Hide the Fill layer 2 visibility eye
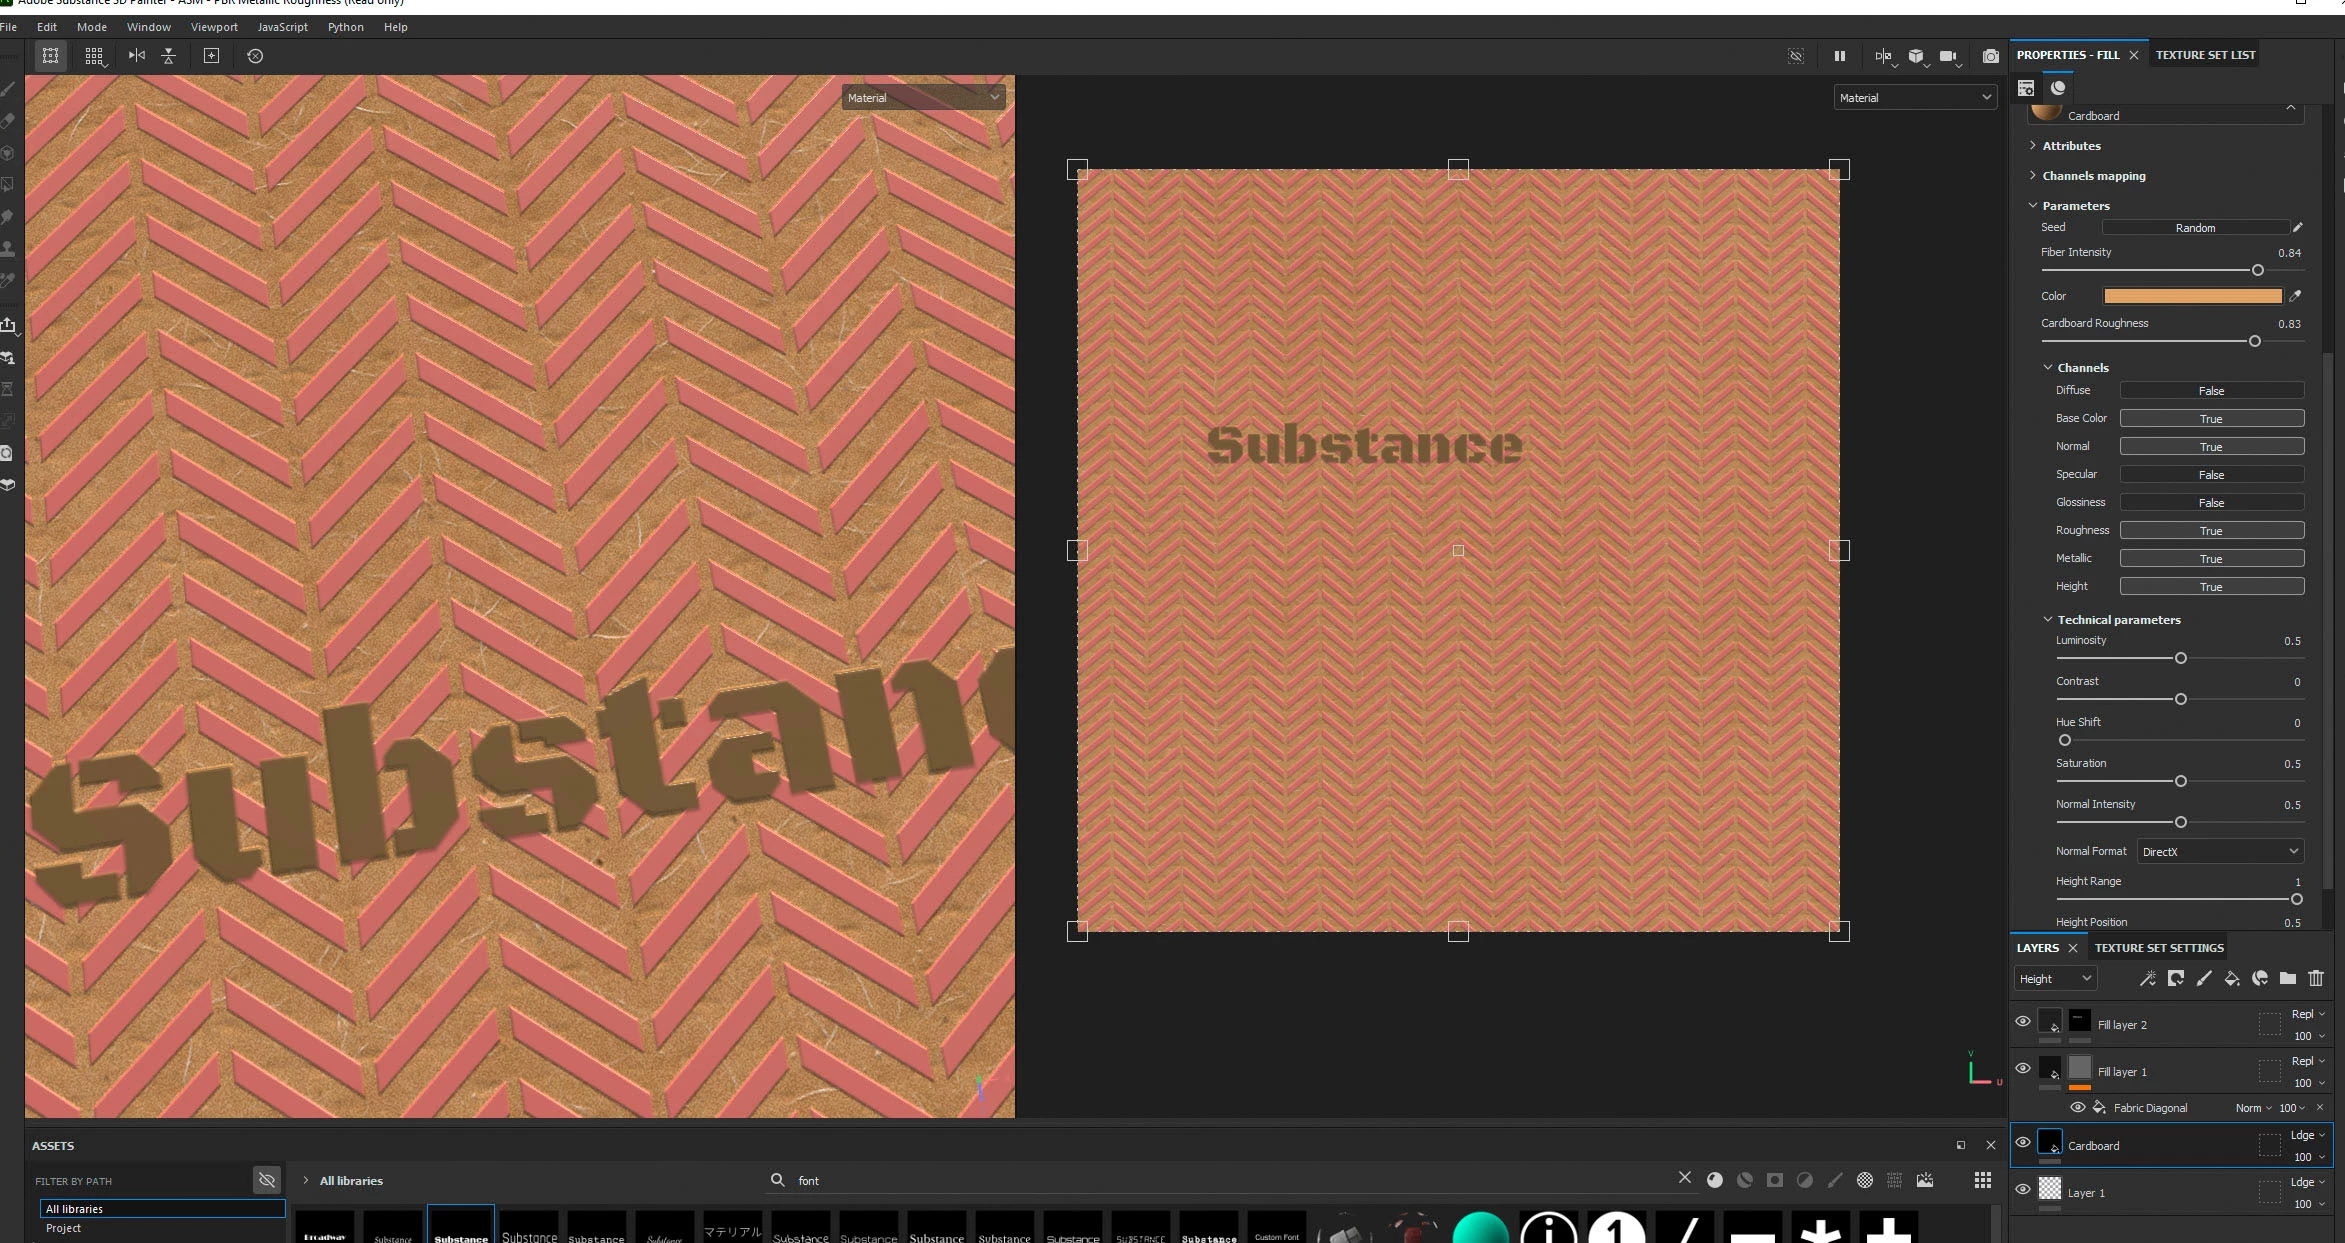 (2022, 1021)
